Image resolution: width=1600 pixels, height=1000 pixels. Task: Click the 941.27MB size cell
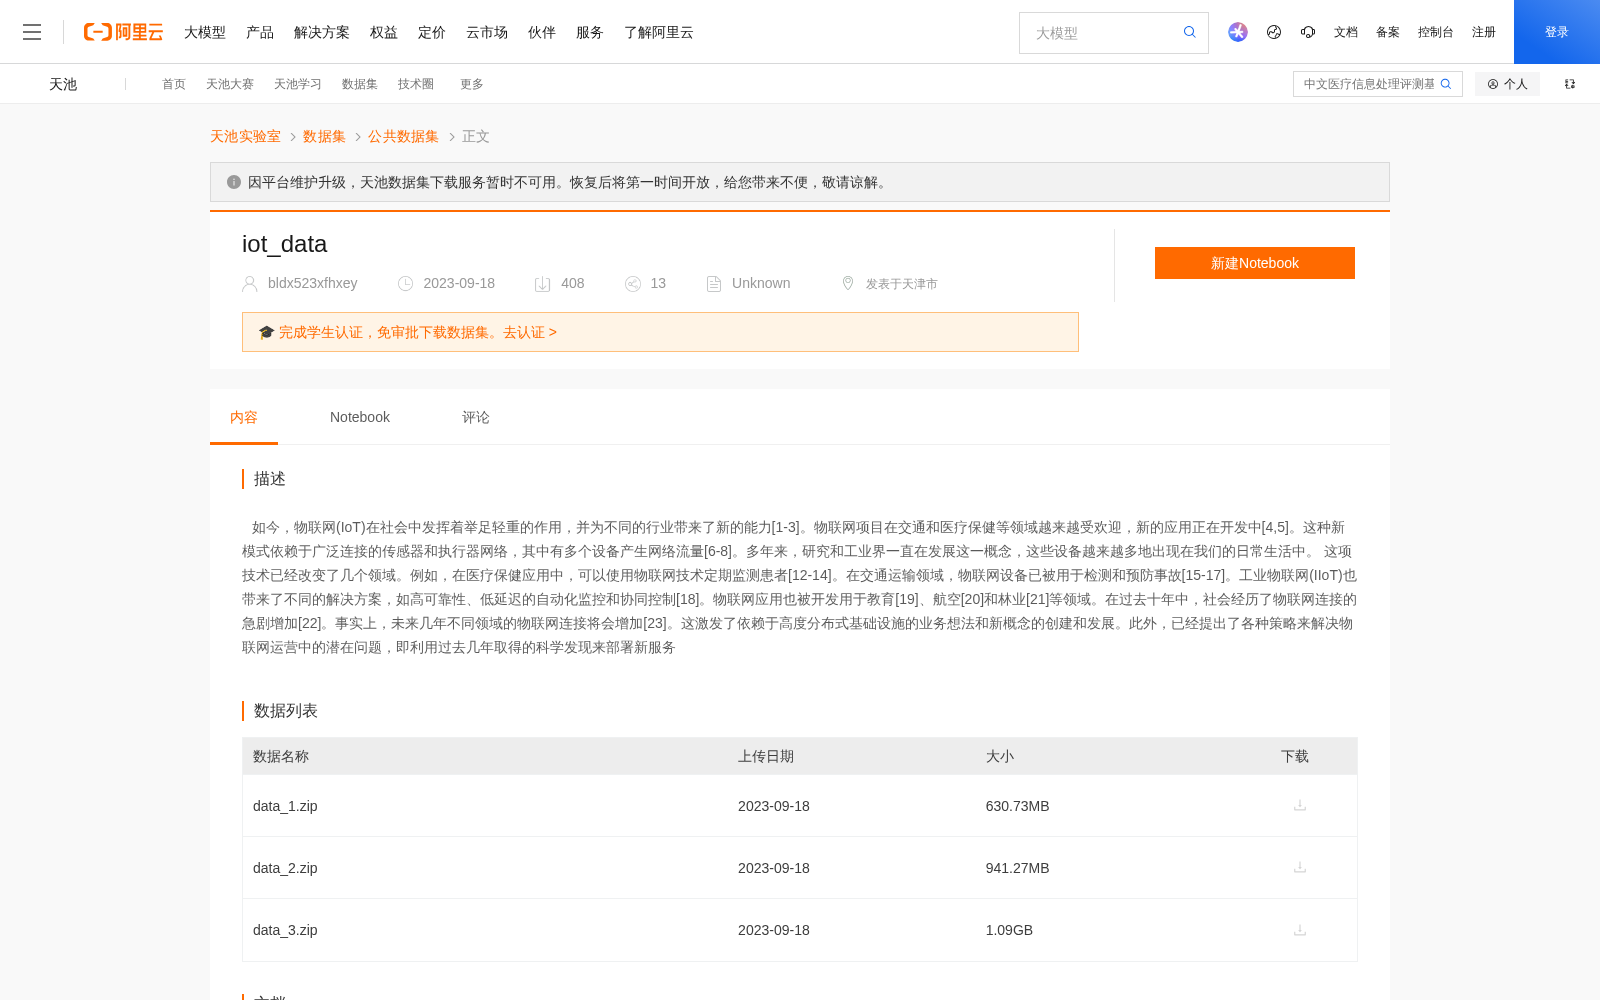1017,868
